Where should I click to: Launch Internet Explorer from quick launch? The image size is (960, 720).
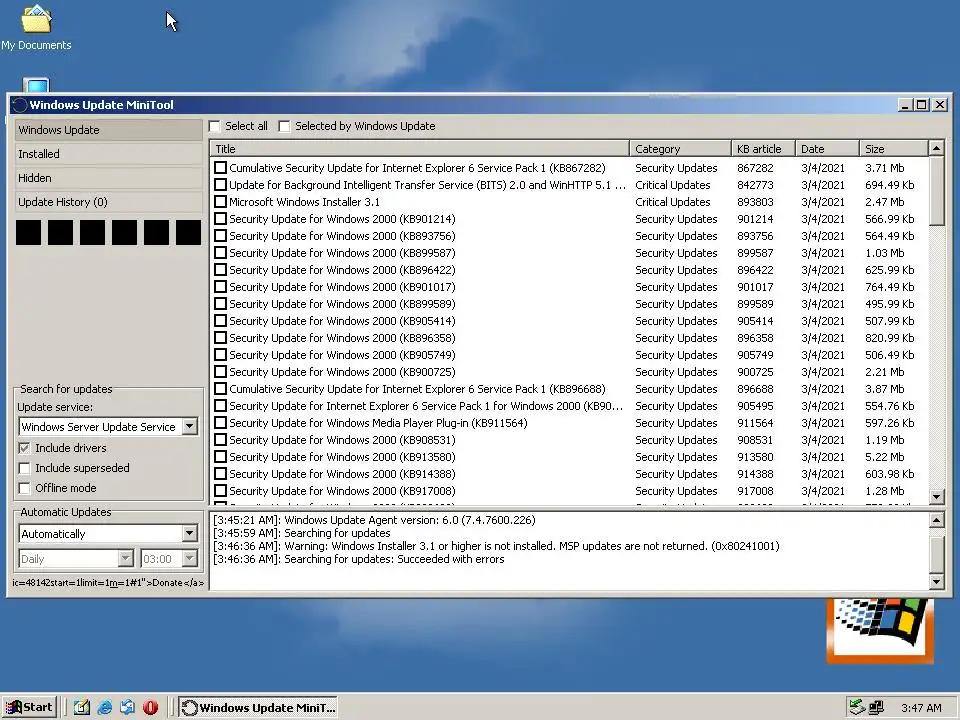105,707
